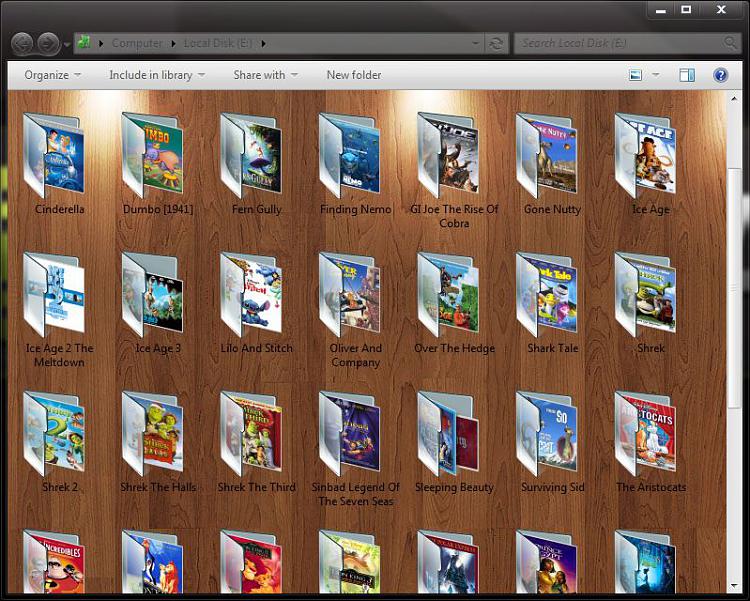Click the Surviving Sid folder icon
The height and width of the screenshot is (601, 750).
coord(547,434)
